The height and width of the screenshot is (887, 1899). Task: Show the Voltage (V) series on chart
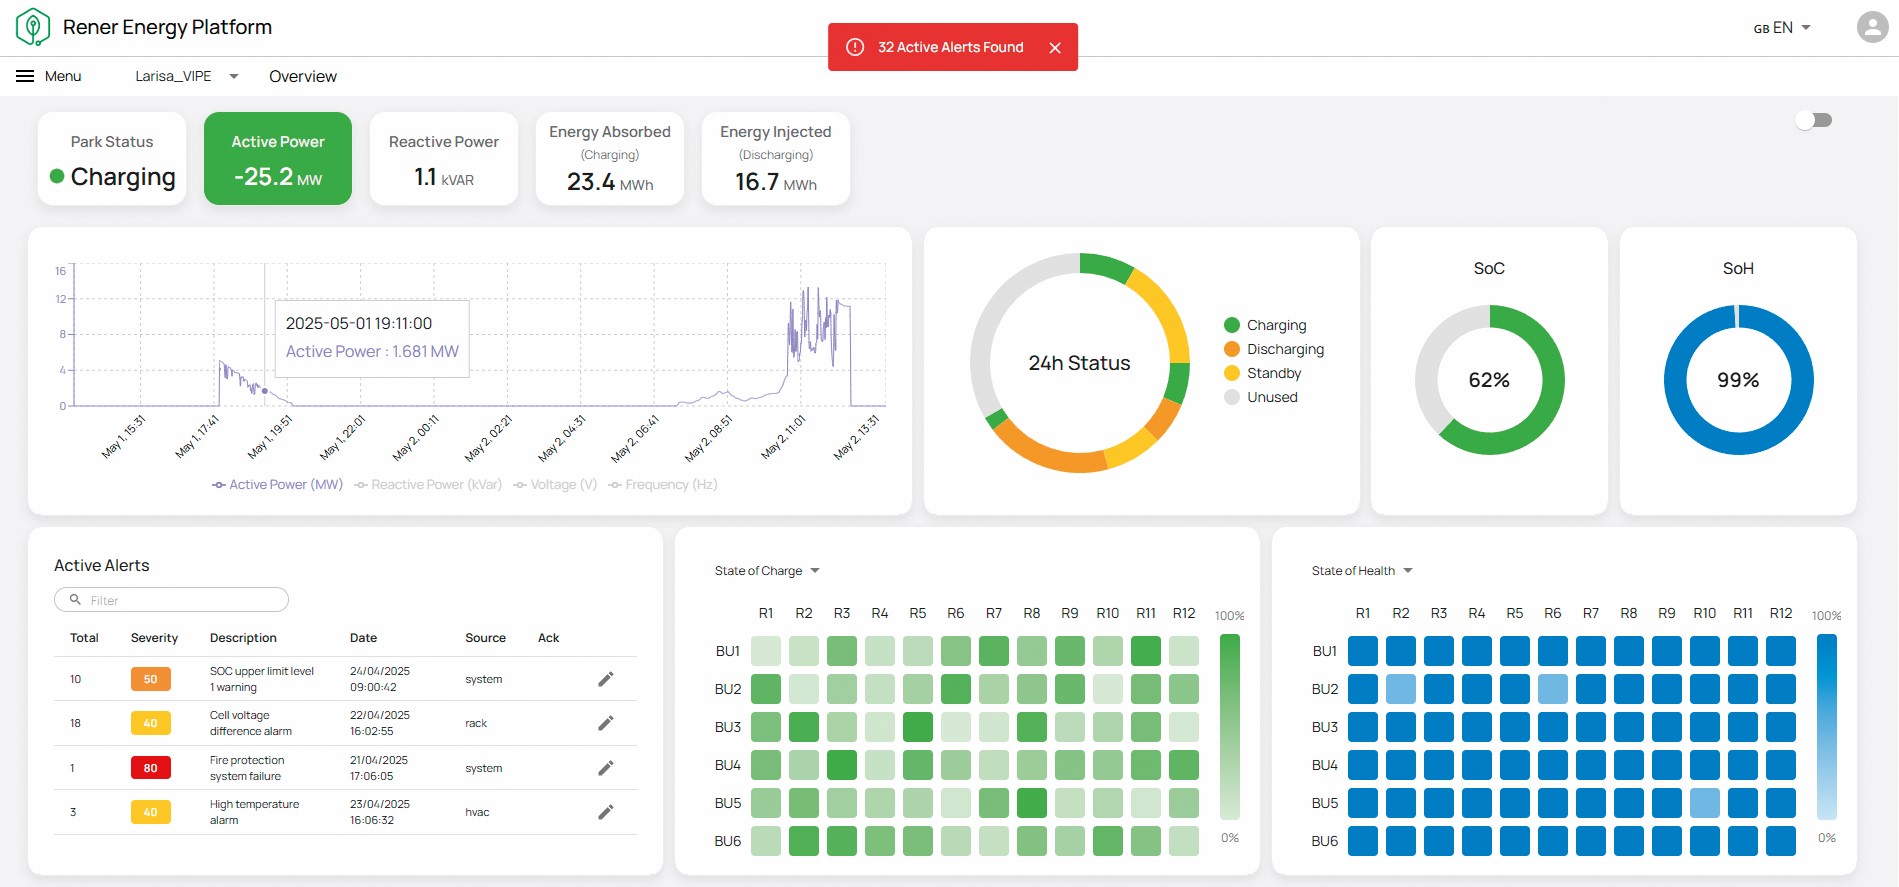pos(555,485)
